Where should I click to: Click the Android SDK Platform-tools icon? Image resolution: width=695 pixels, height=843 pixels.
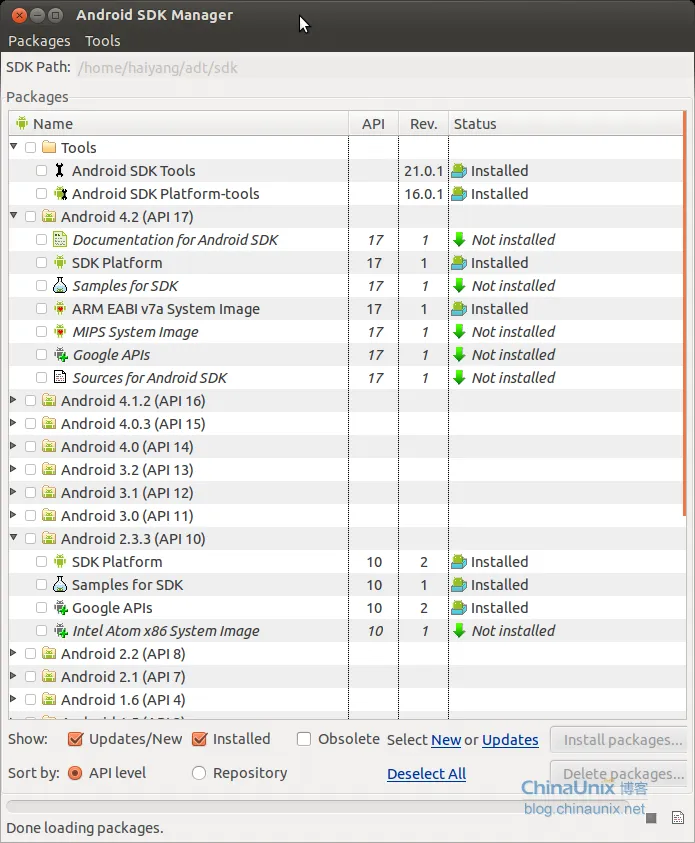[61, 194]
